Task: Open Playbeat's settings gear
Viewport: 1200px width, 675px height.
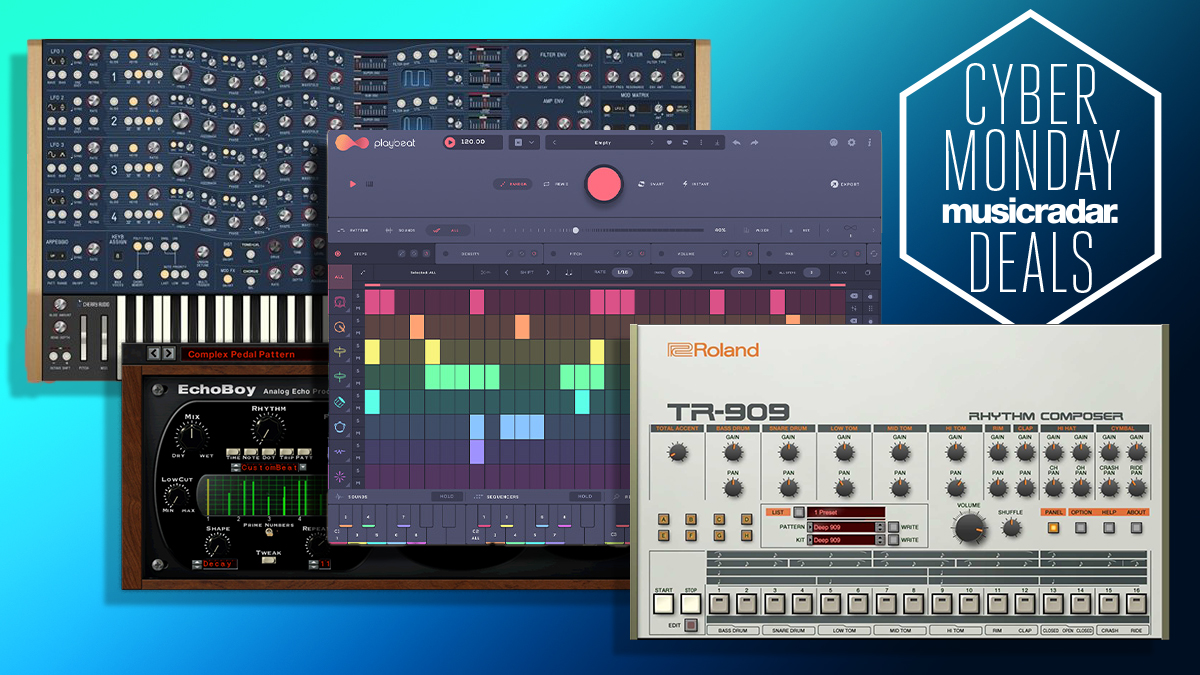Action: pos(852,143)
